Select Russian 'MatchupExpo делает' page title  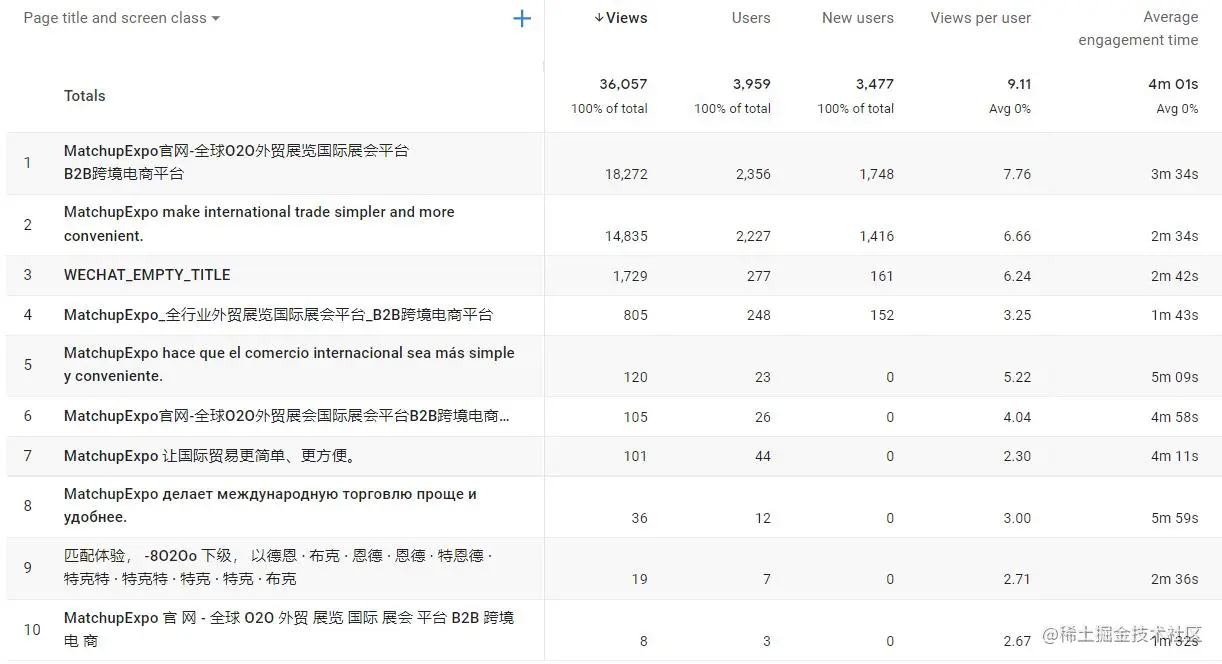click(x=270, y=505)
